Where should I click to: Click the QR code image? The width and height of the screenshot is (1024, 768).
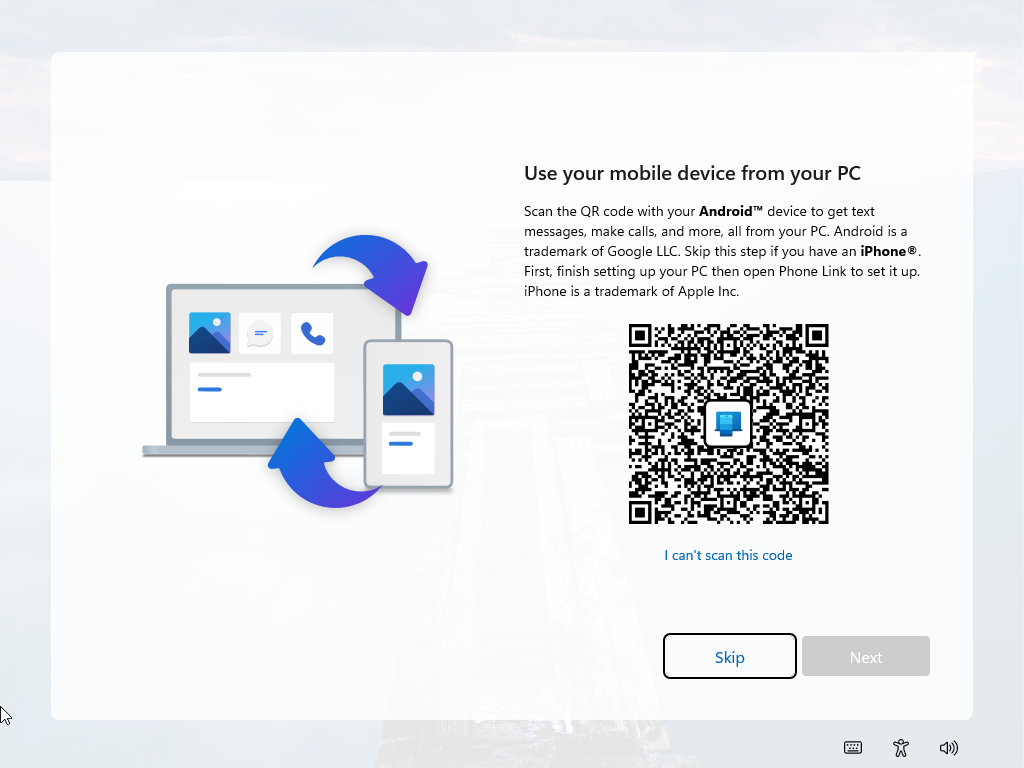pos(729,424)
